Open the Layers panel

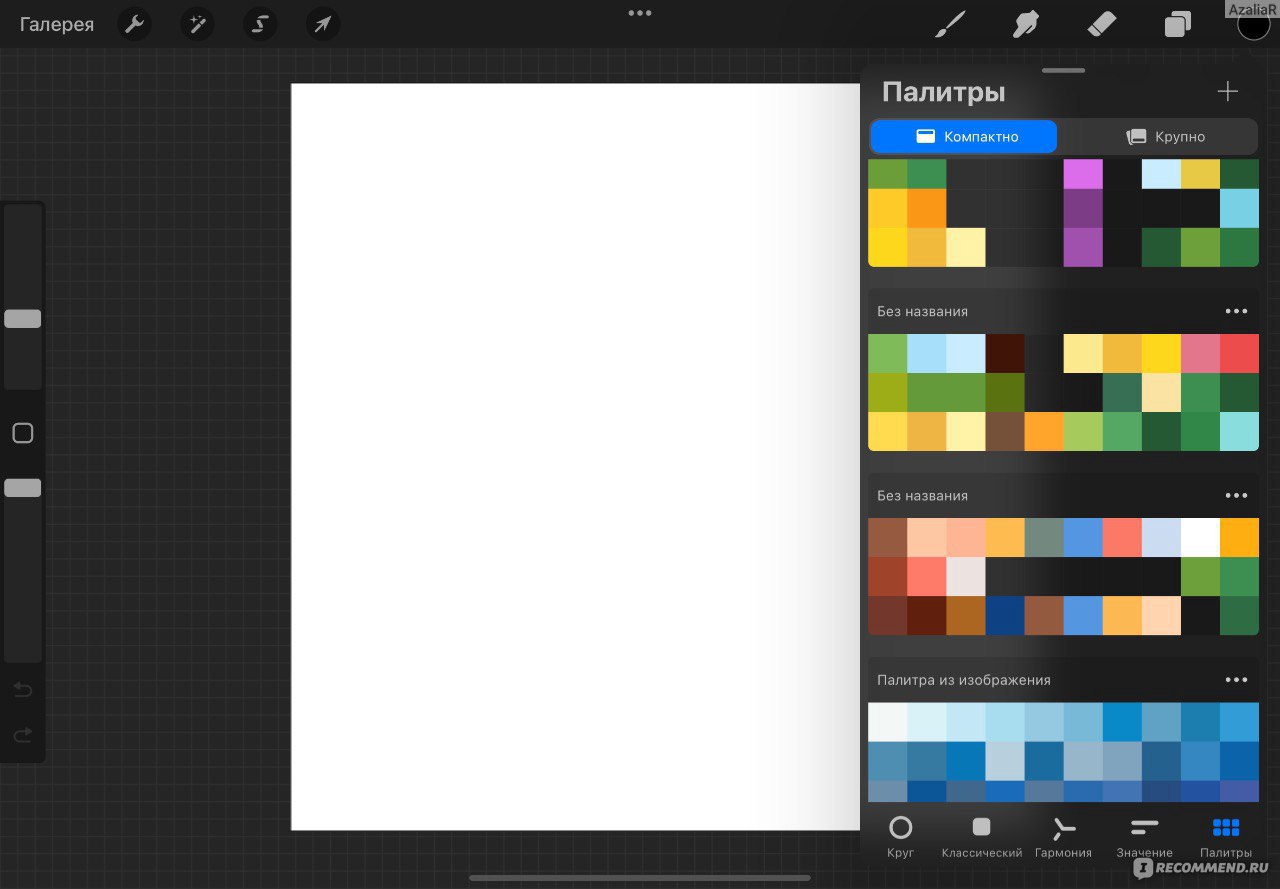[x=1177, y=24]
